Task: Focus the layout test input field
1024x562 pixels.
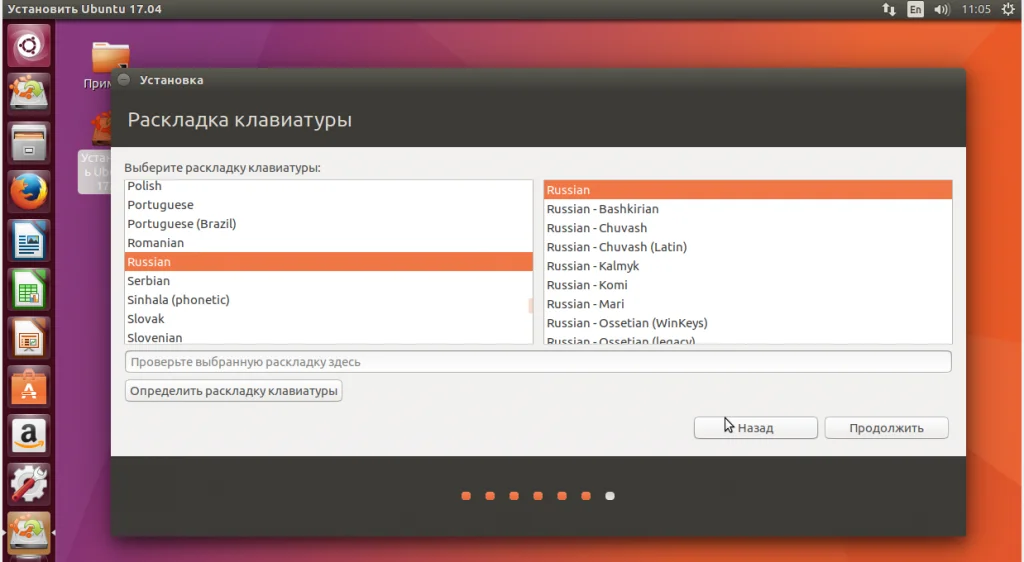Action: point(538,362)
